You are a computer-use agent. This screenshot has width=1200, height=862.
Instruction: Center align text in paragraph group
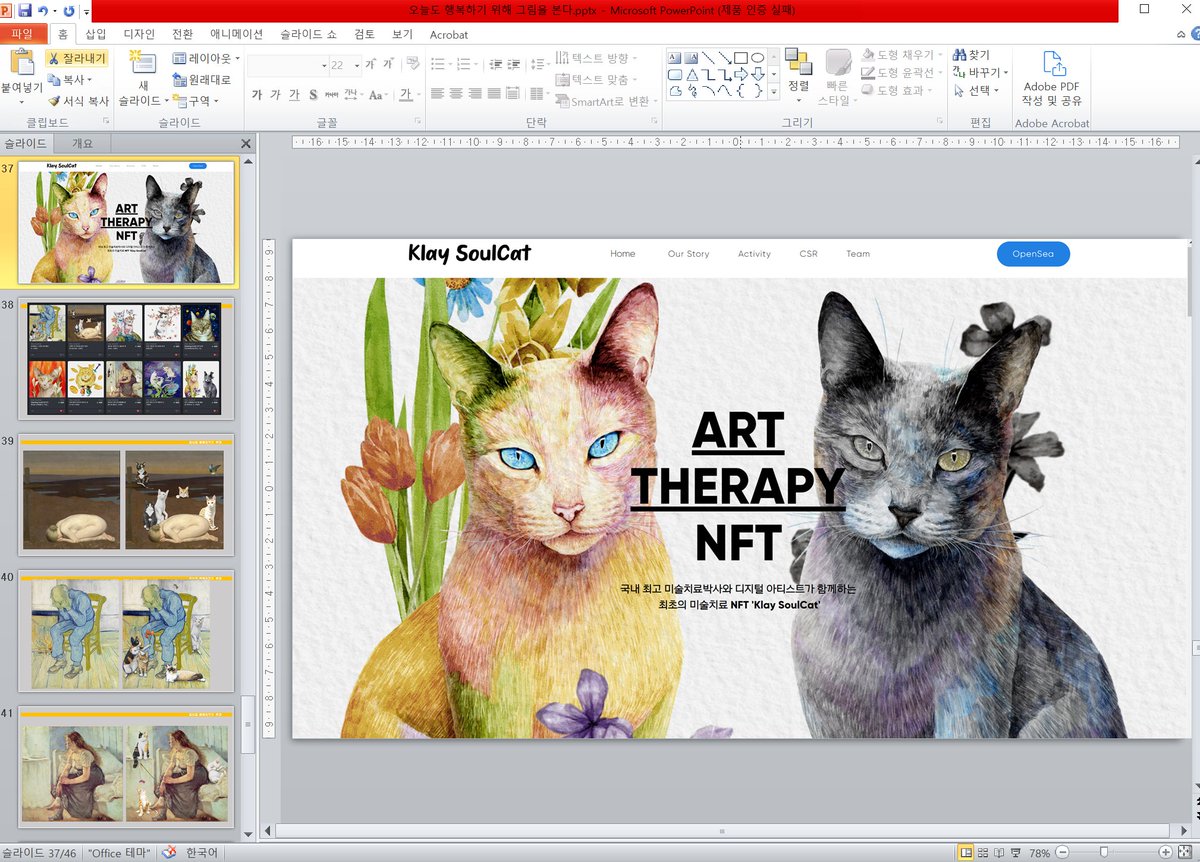tap(457, 95)
